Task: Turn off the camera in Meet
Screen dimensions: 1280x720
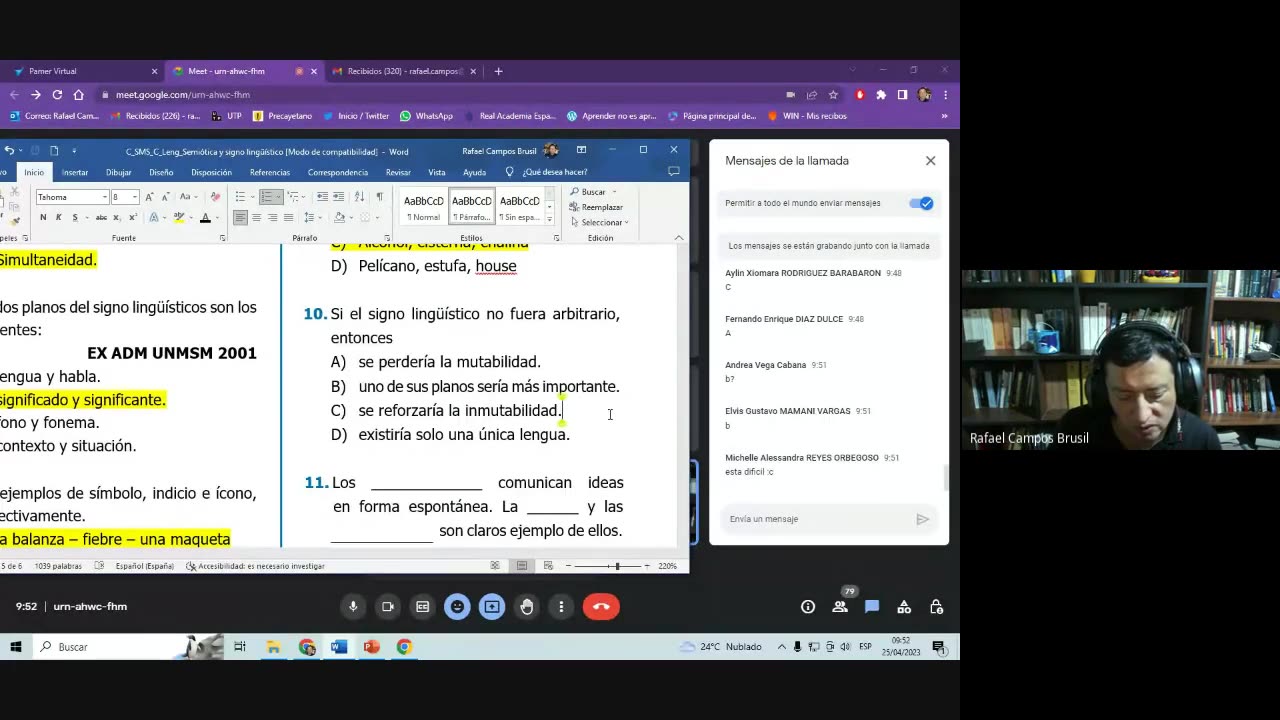Action: coord(388,606)
